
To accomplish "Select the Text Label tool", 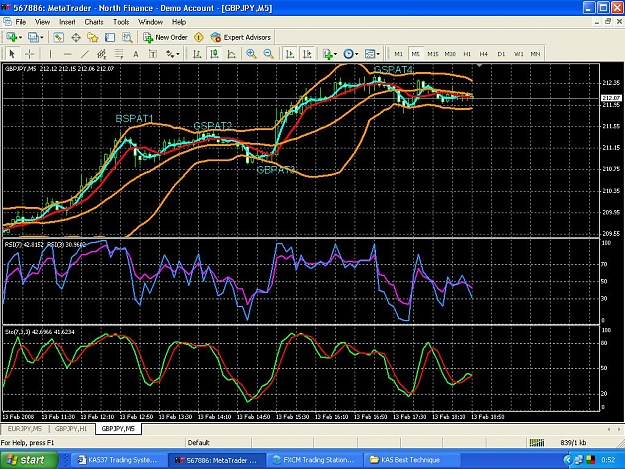I will click(153, 54).
